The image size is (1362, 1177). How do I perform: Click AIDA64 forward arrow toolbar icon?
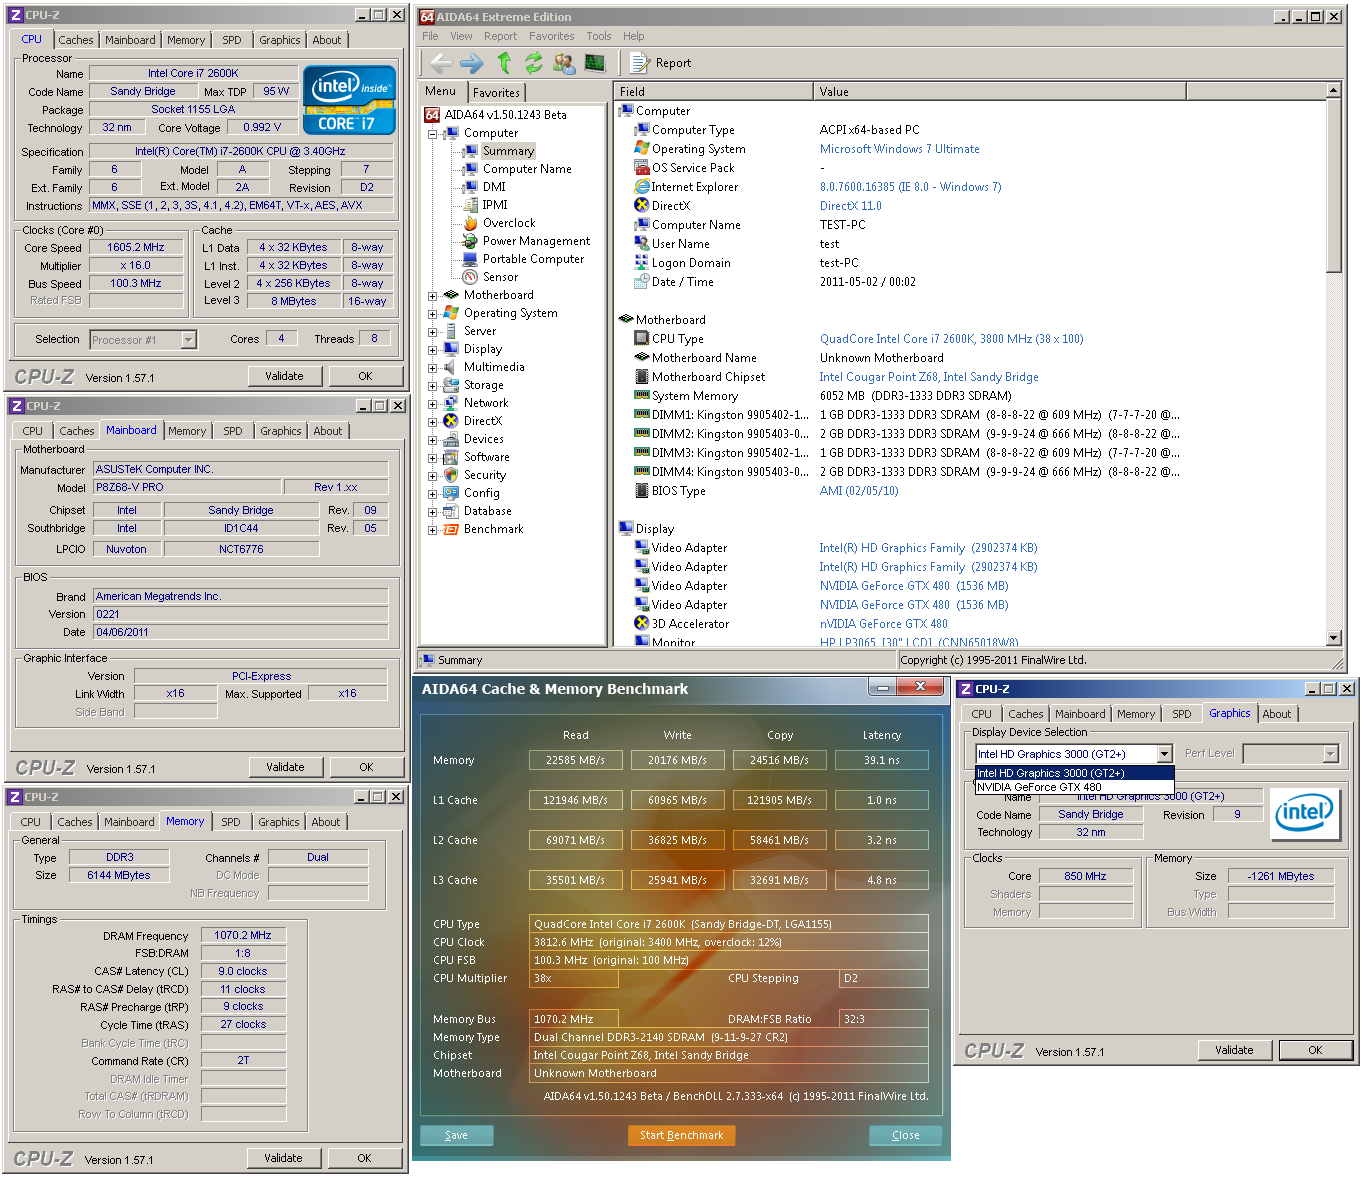tap(472, 63)
